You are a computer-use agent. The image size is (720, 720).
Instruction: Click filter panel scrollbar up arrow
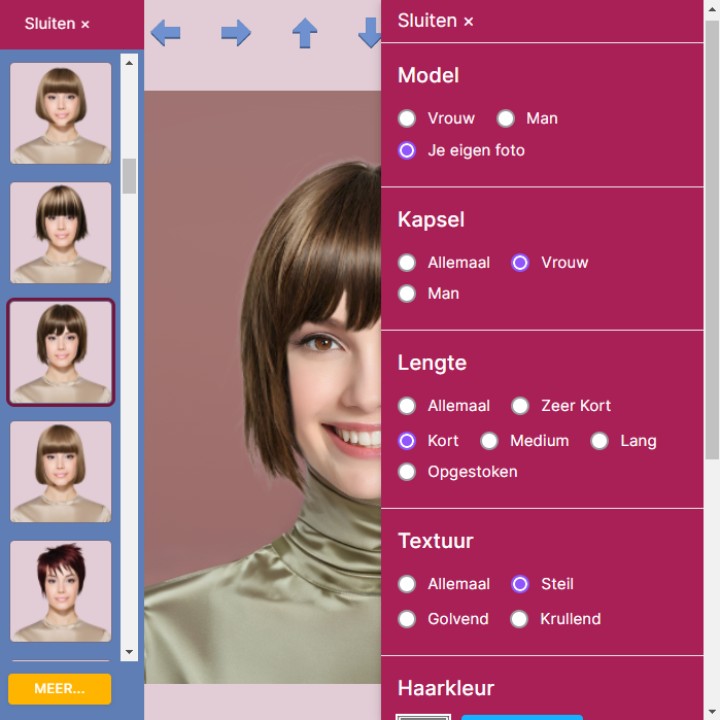712,9
